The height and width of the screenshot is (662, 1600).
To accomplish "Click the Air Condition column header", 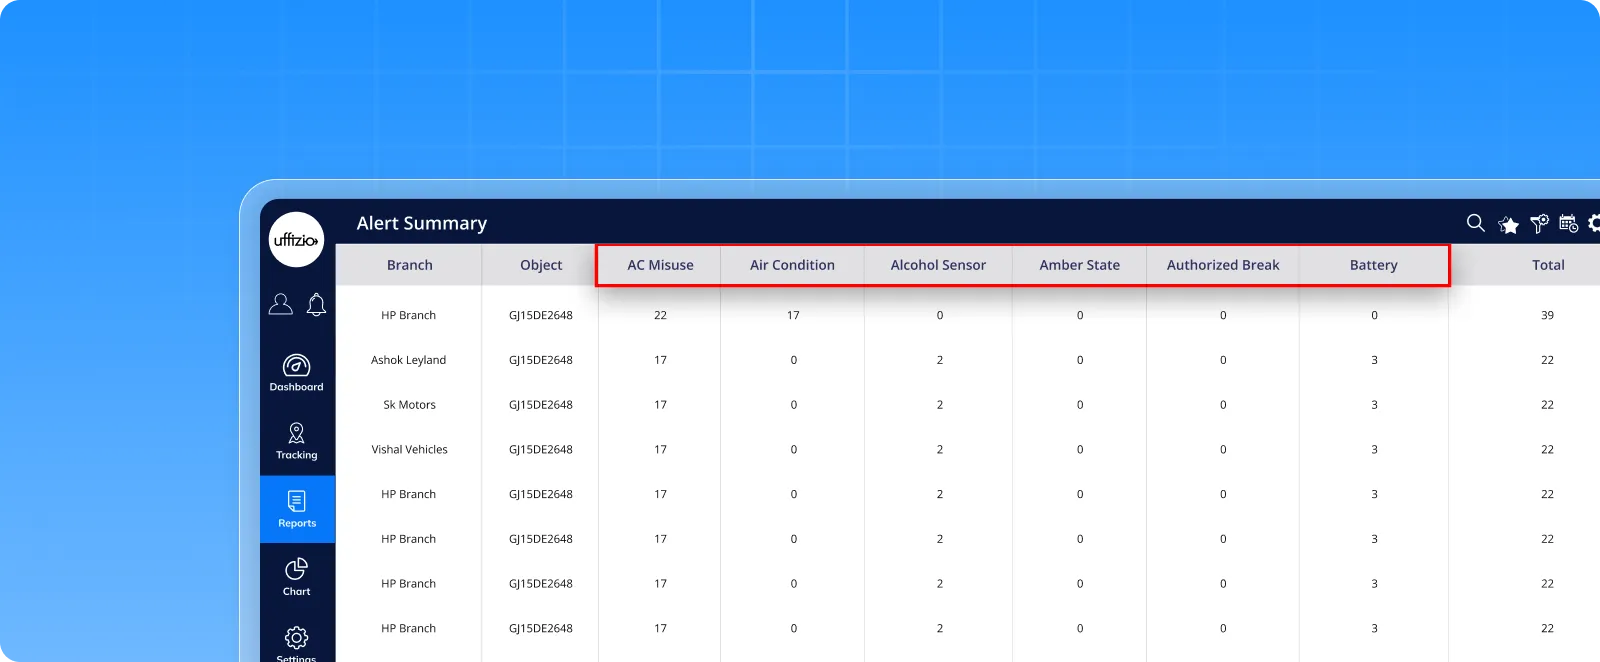I will click(792, 265).
